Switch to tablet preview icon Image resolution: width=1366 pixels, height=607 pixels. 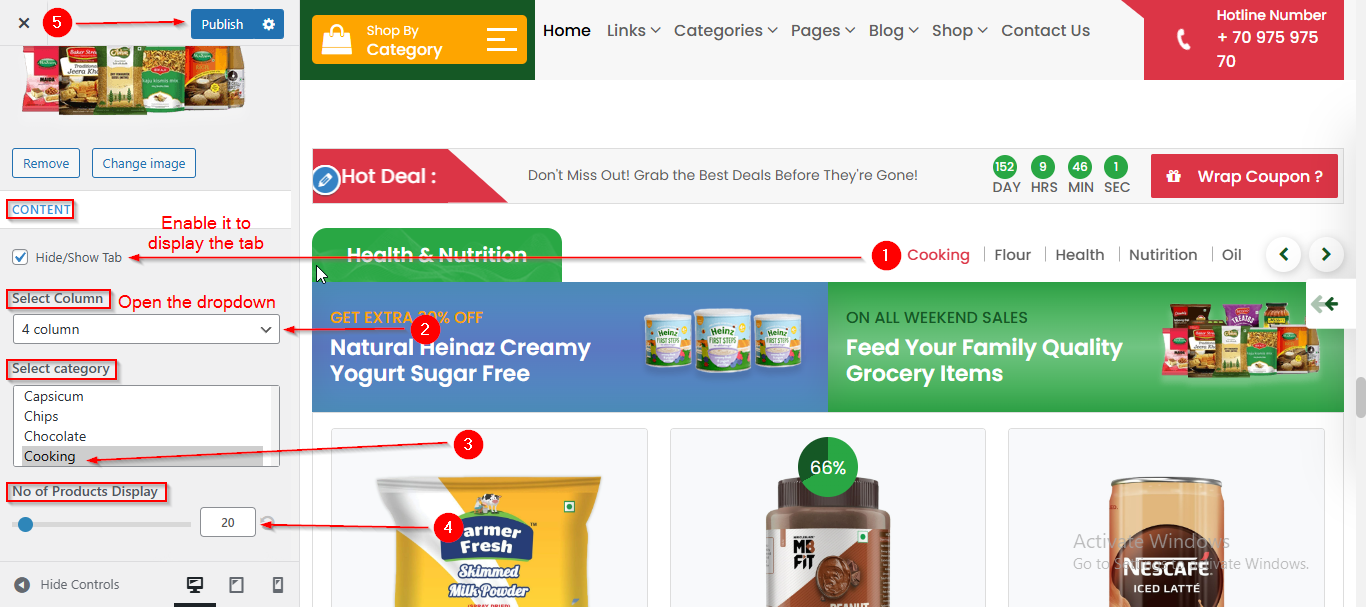236,585
